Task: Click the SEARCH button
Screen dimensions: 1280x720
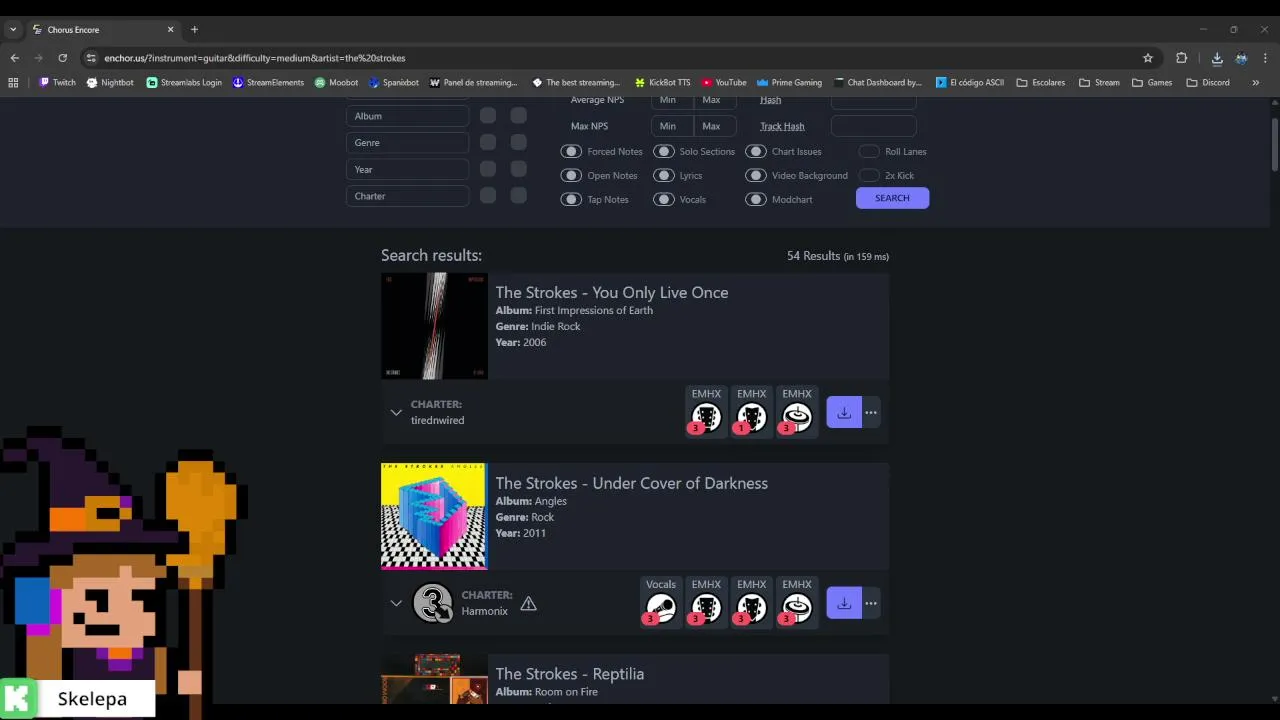Action: tap(892, 198)
